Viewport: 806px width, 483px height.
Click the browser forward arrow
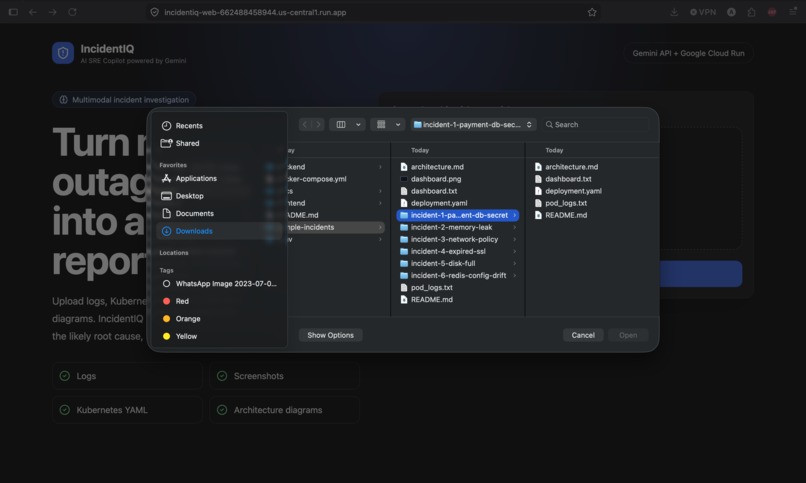pyautogui.click(x=52, y=12)
